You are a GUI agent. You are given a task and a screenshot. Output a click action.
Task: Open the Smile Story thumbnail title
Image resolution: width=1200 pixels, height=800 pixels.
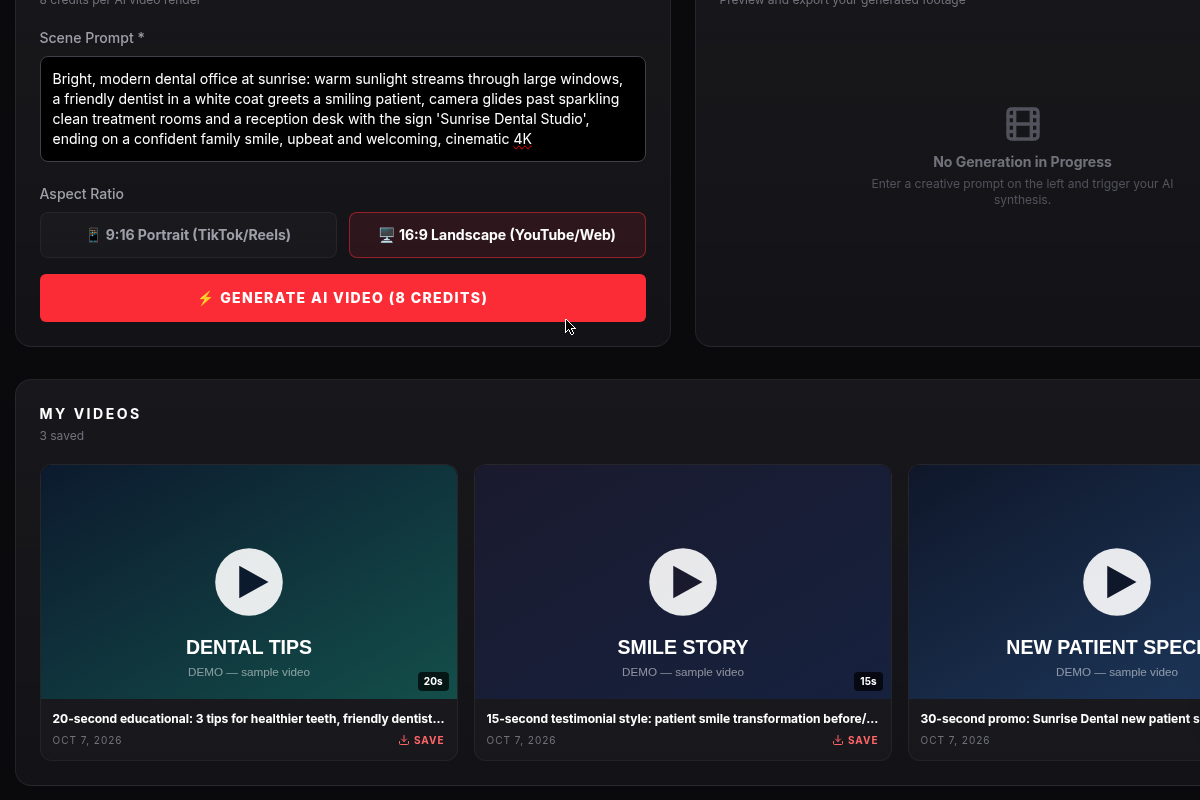[683, 647]
